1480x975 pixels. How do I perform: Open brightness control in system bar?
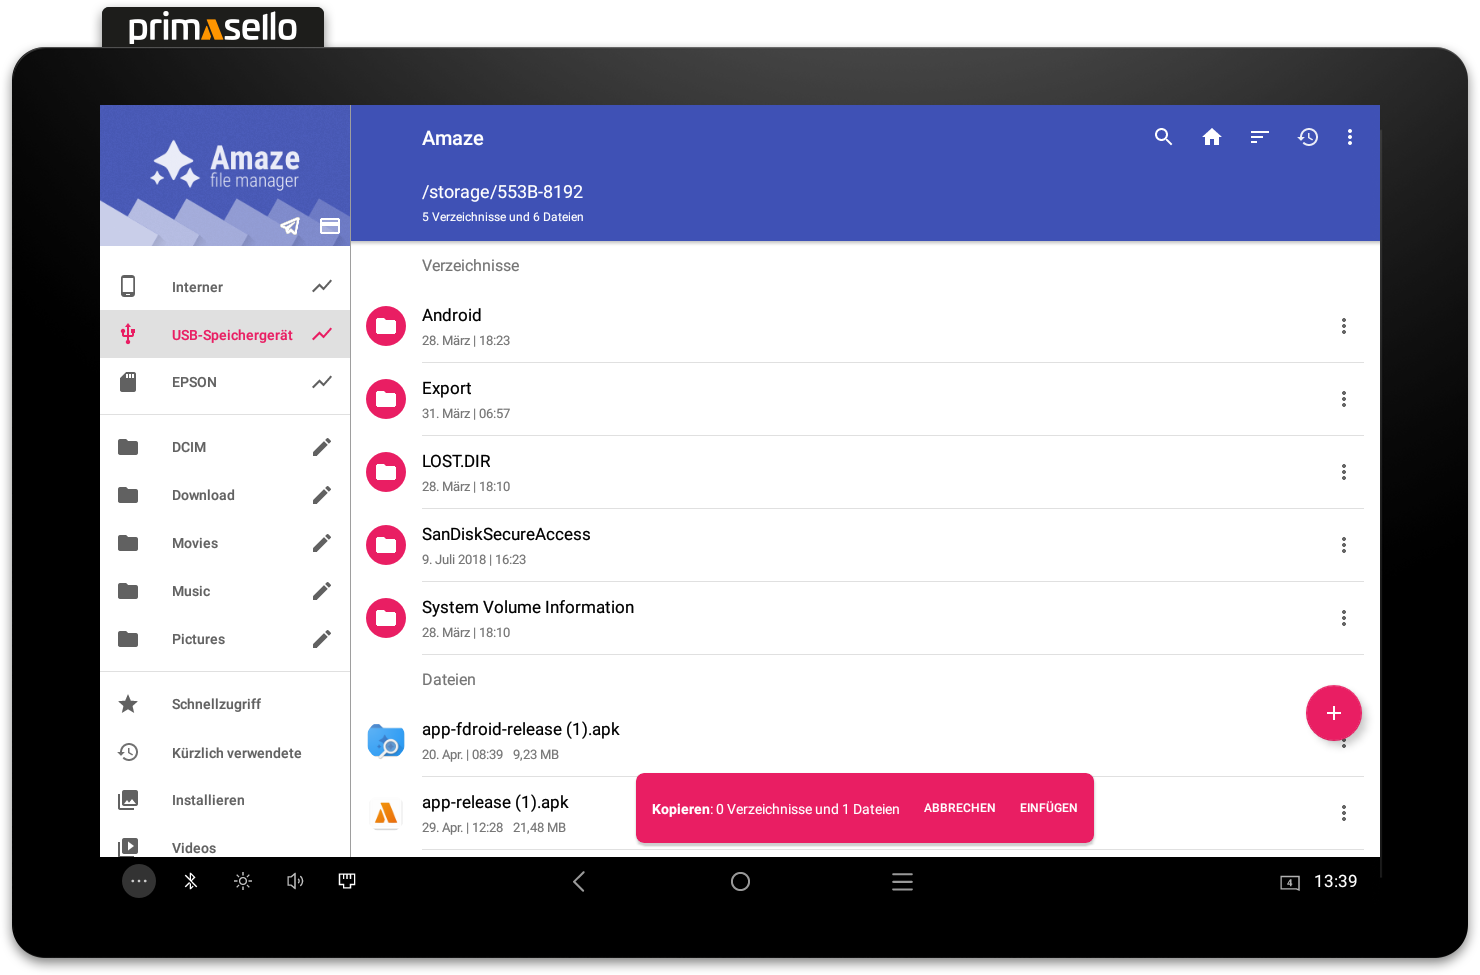coord(243,881)
